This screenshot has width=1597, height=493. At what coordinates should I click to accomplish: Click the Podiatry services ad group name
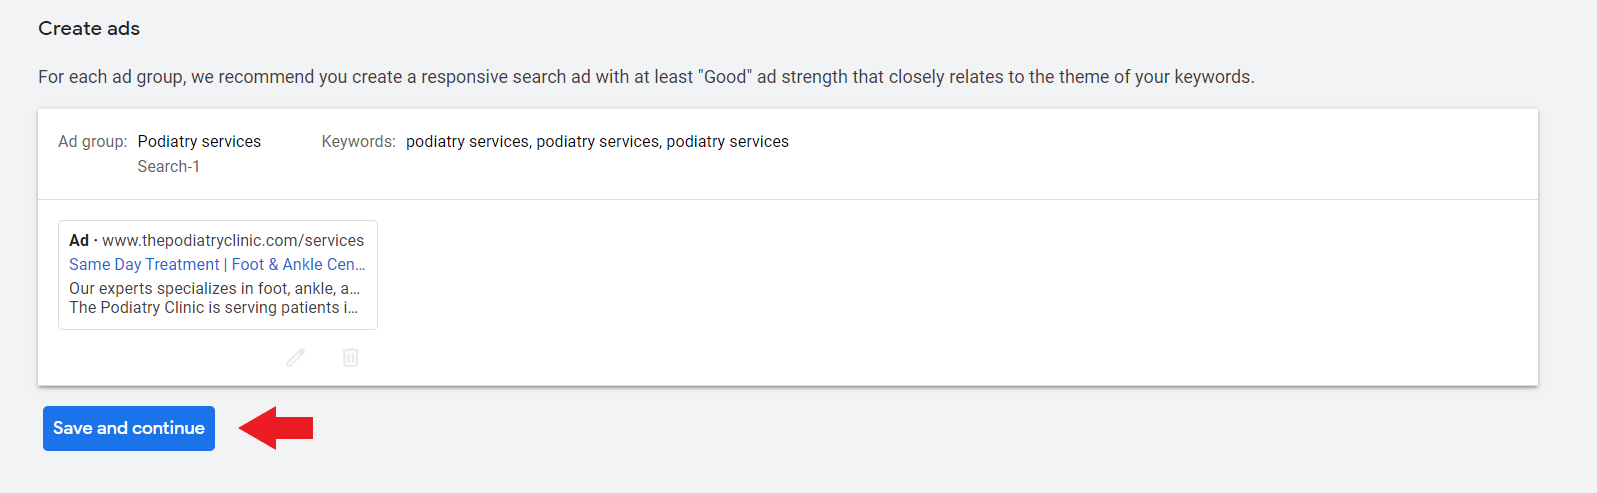pos(199,141)
